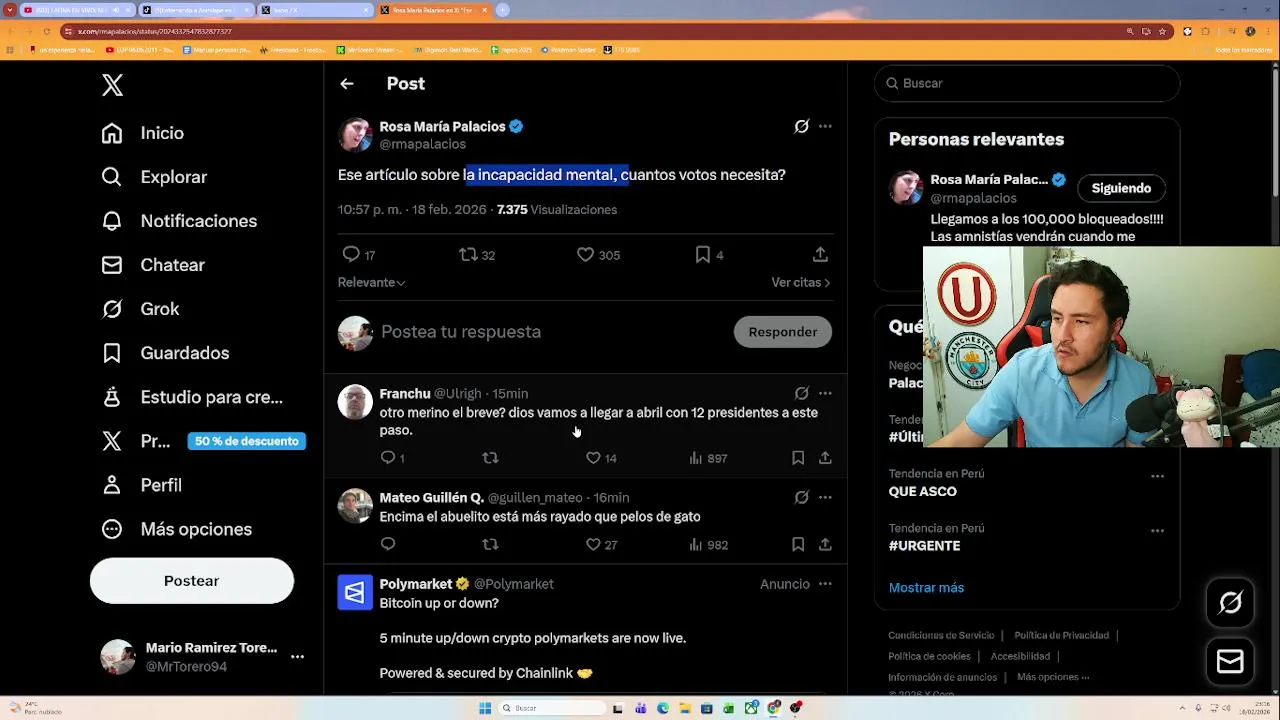Open floating Grok button
1280x720 pixels.
1230,602
